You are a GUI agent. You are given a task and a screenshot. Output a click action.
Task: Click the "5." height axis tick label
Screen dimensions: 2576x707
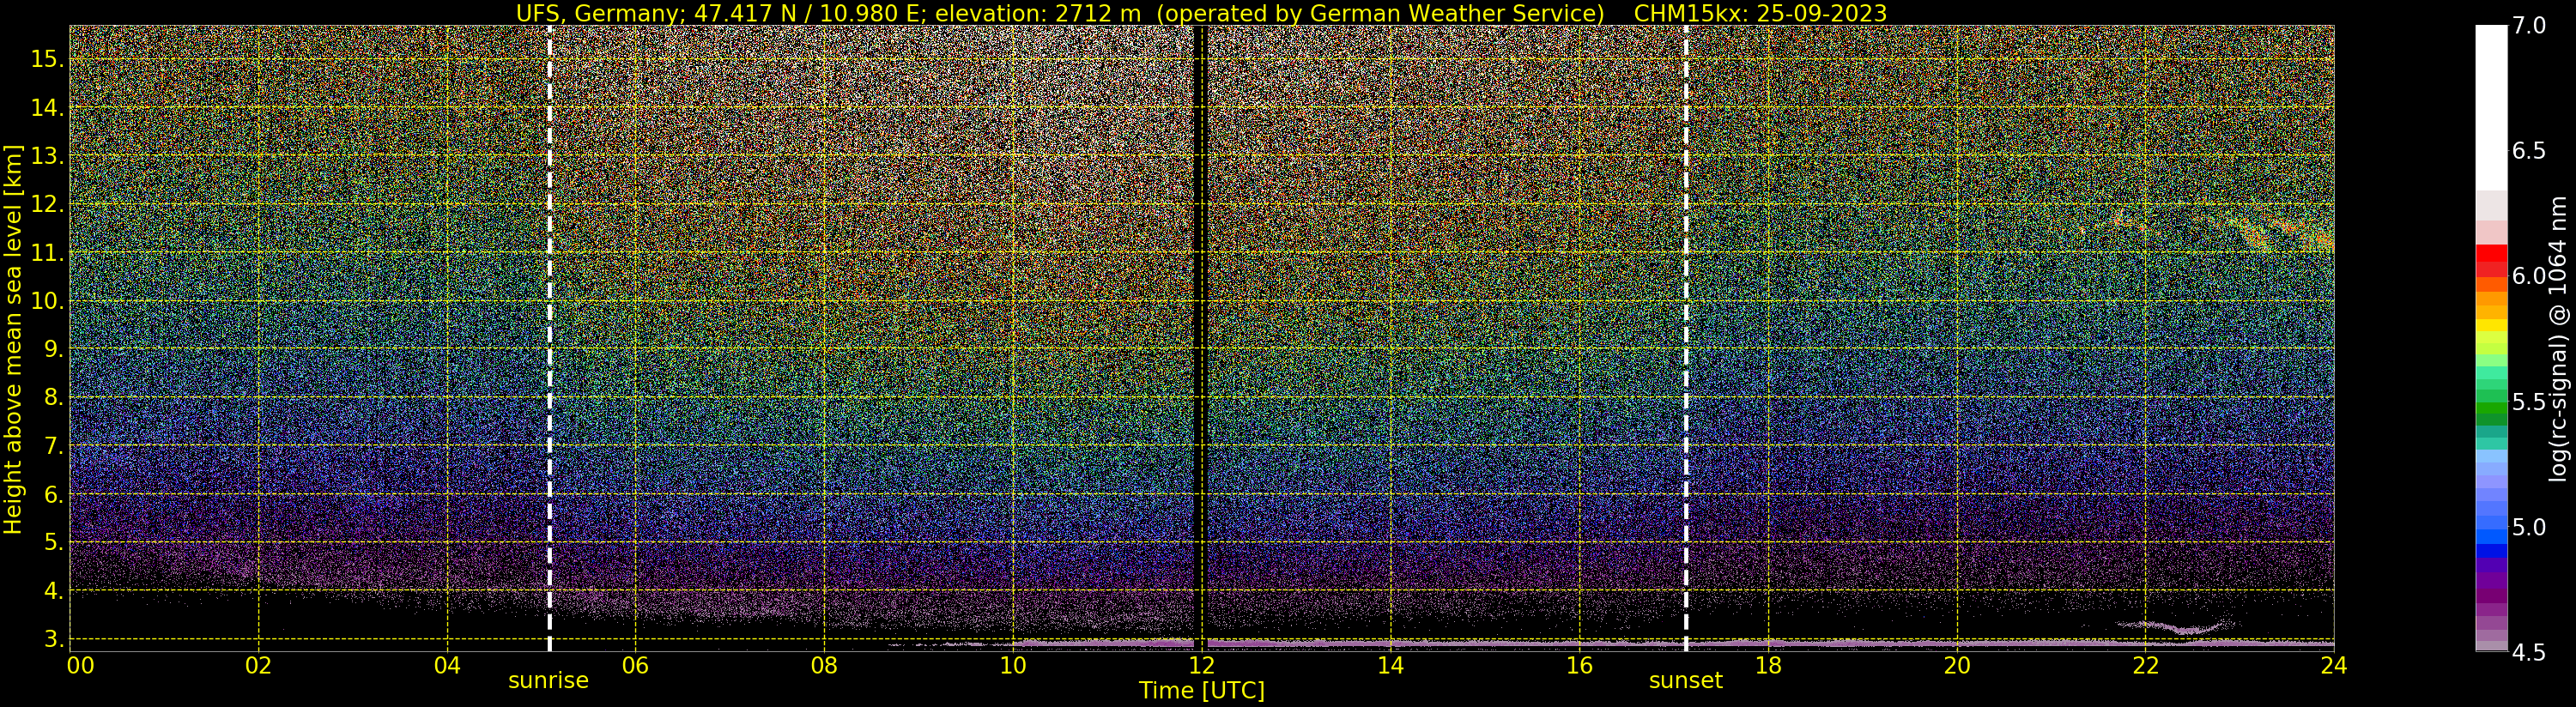point(54,542)
